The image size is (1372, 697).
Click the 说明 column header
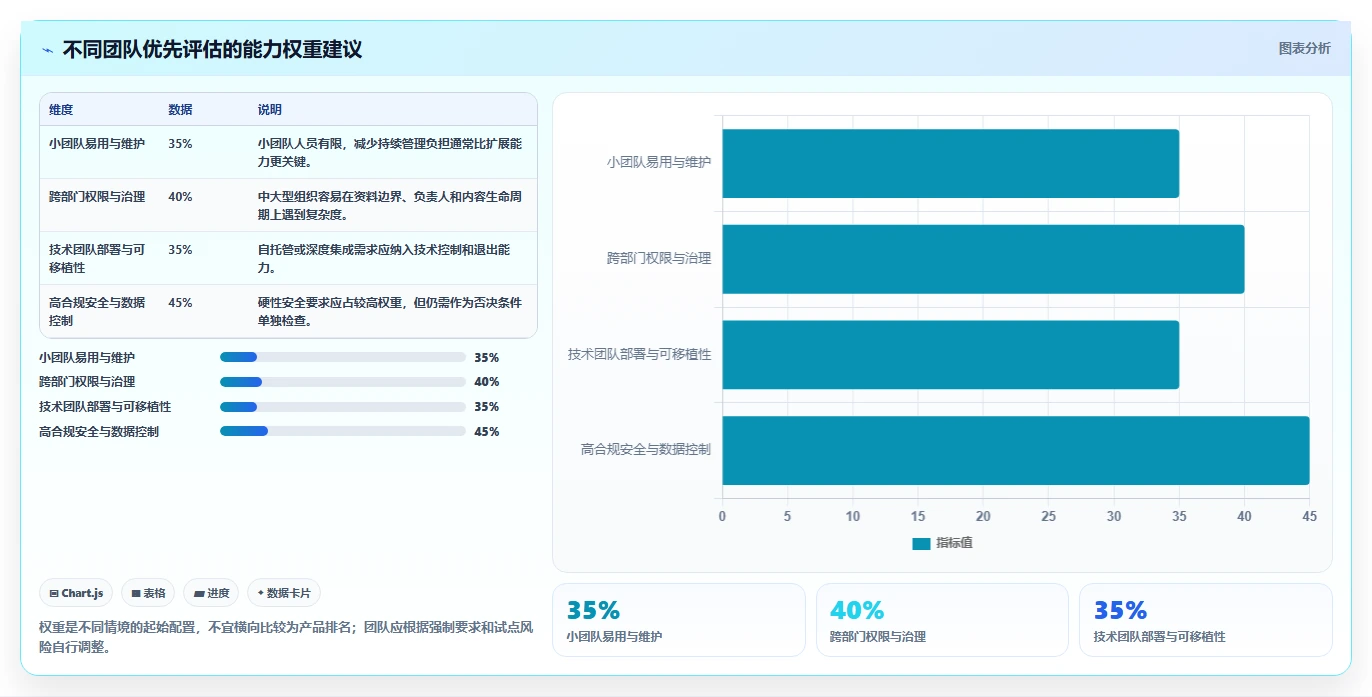pyautogui.click(x=270, y=110)
